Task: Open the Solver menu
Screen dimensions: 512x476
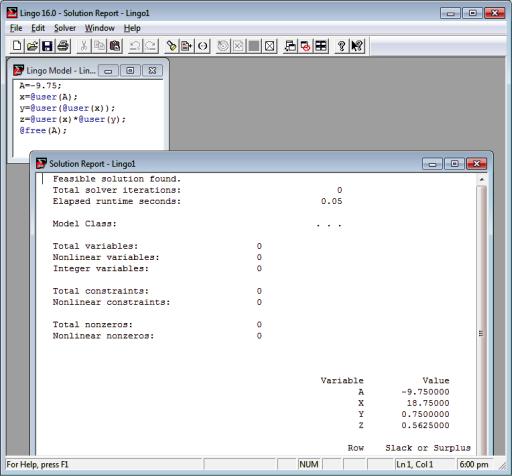Action: (65, 28)
